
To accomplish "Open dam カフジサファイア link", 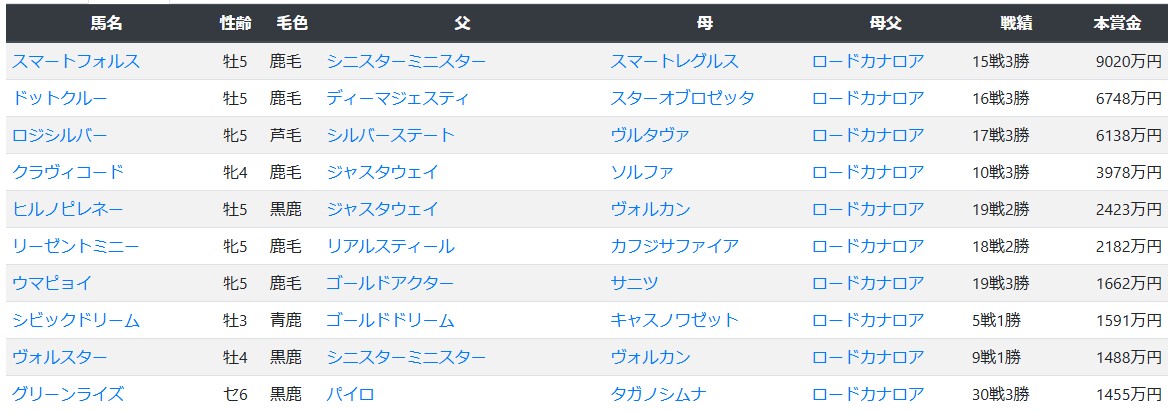I will [674, 247].
